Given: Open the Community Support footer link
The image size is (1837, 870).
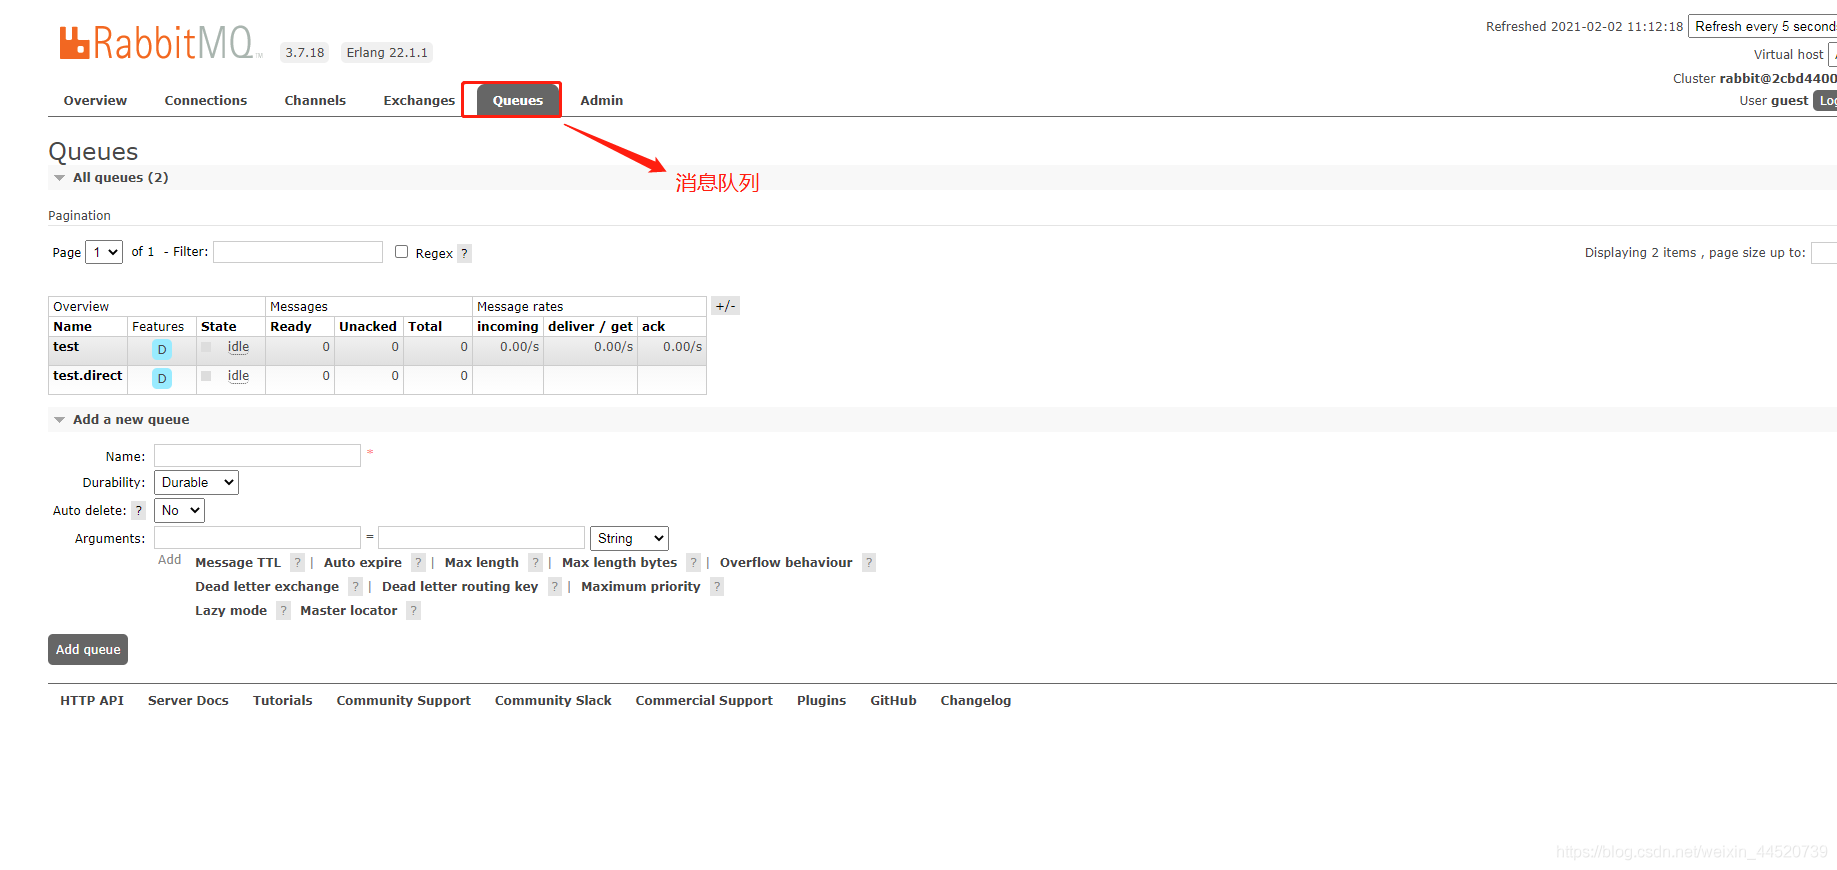Looking at the screenshot, I should (404, 701).
